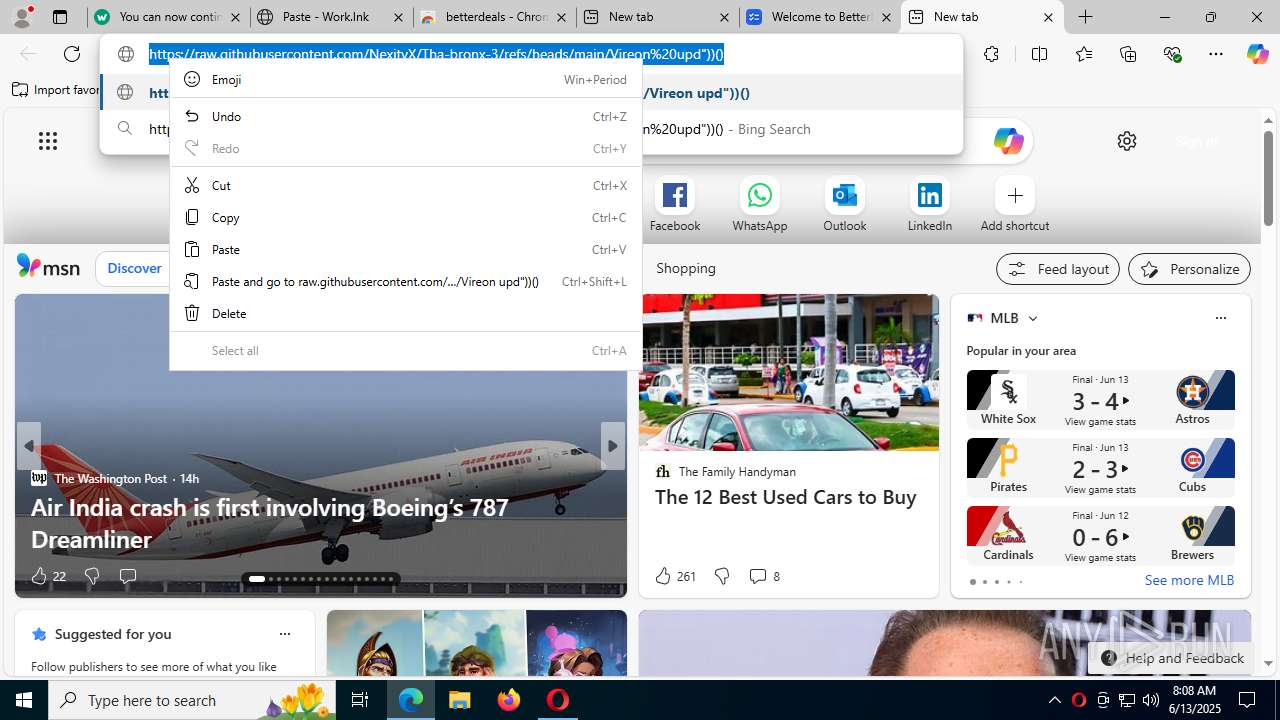The width and height of the screenshot is (1280, 720).
Task: Open the browser profile icon
Action: click(x=22, y=17)
